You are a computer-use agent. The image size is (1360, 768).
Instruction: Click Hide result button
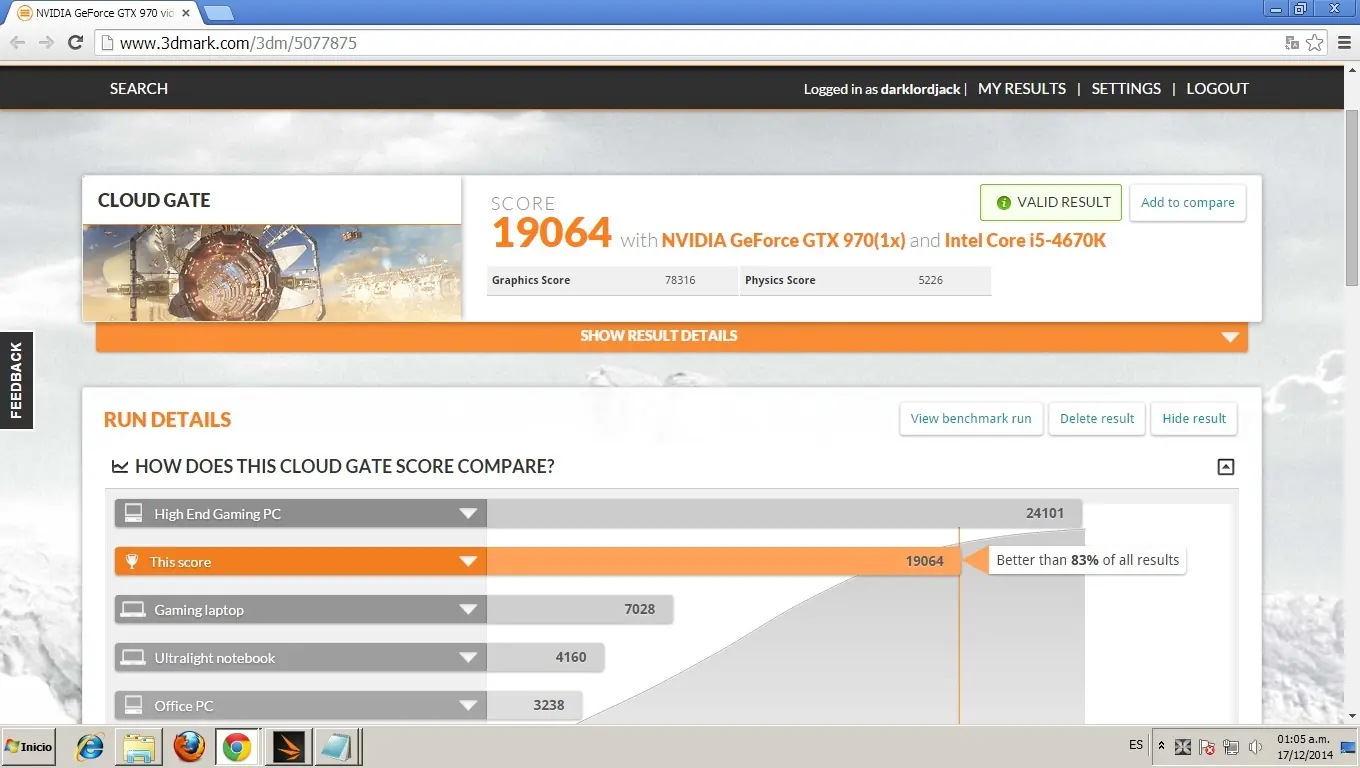(x=1194, y=418)
